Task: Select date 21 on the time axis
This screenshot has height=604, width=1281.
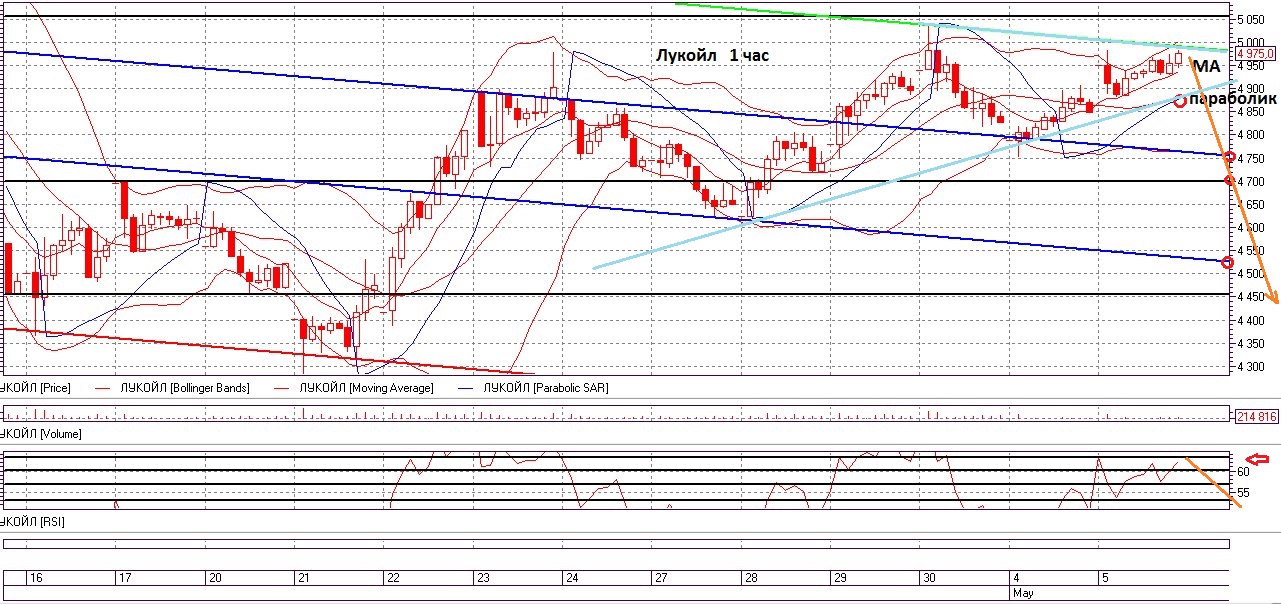Action: (x=303, y=578)
